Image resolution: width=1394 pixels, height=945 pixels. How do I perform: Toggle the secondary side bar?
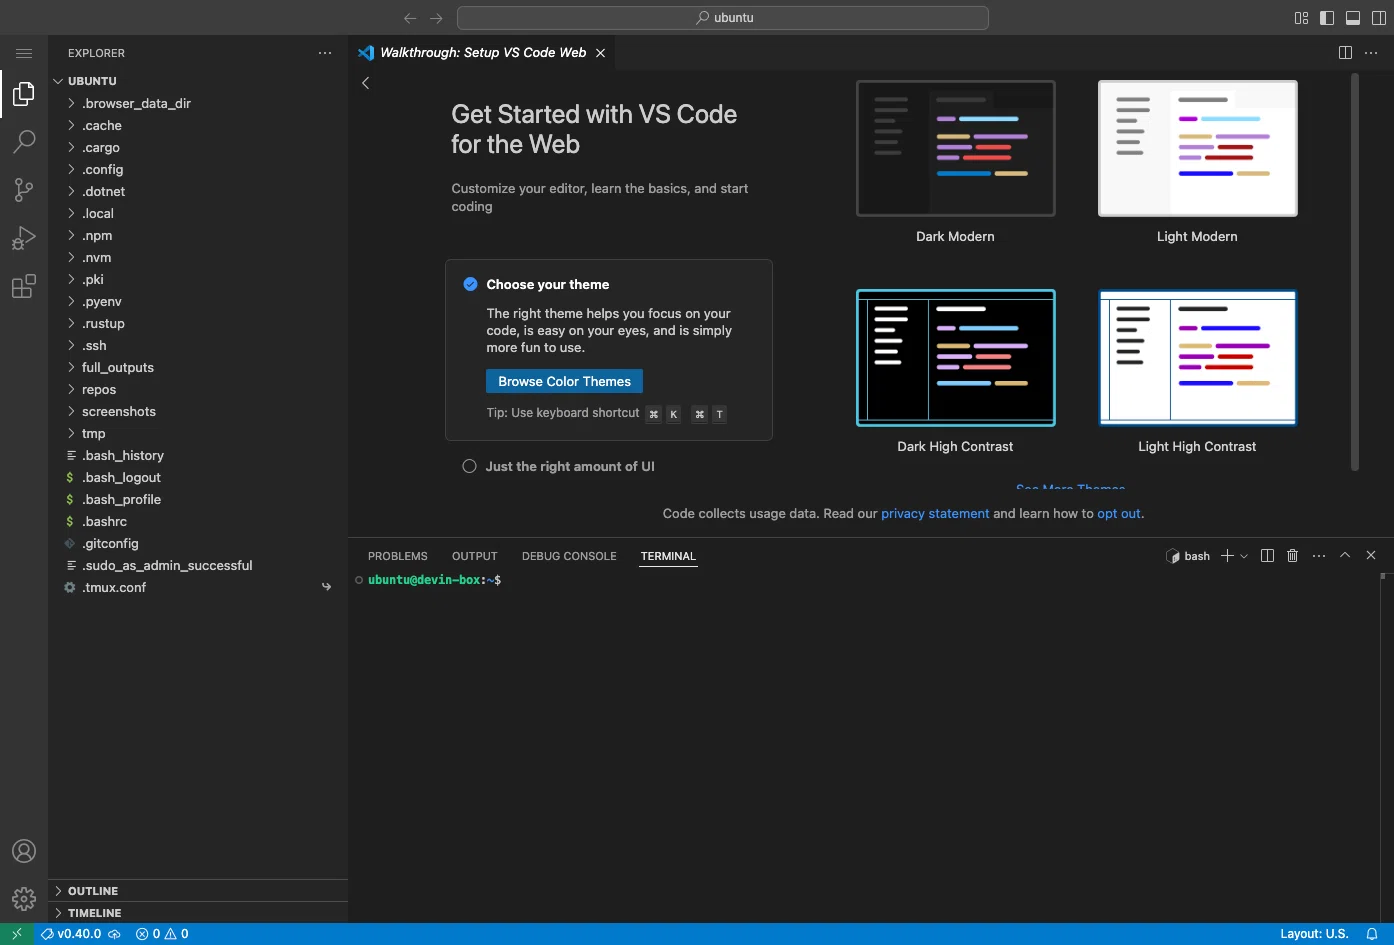(1379, 18)
